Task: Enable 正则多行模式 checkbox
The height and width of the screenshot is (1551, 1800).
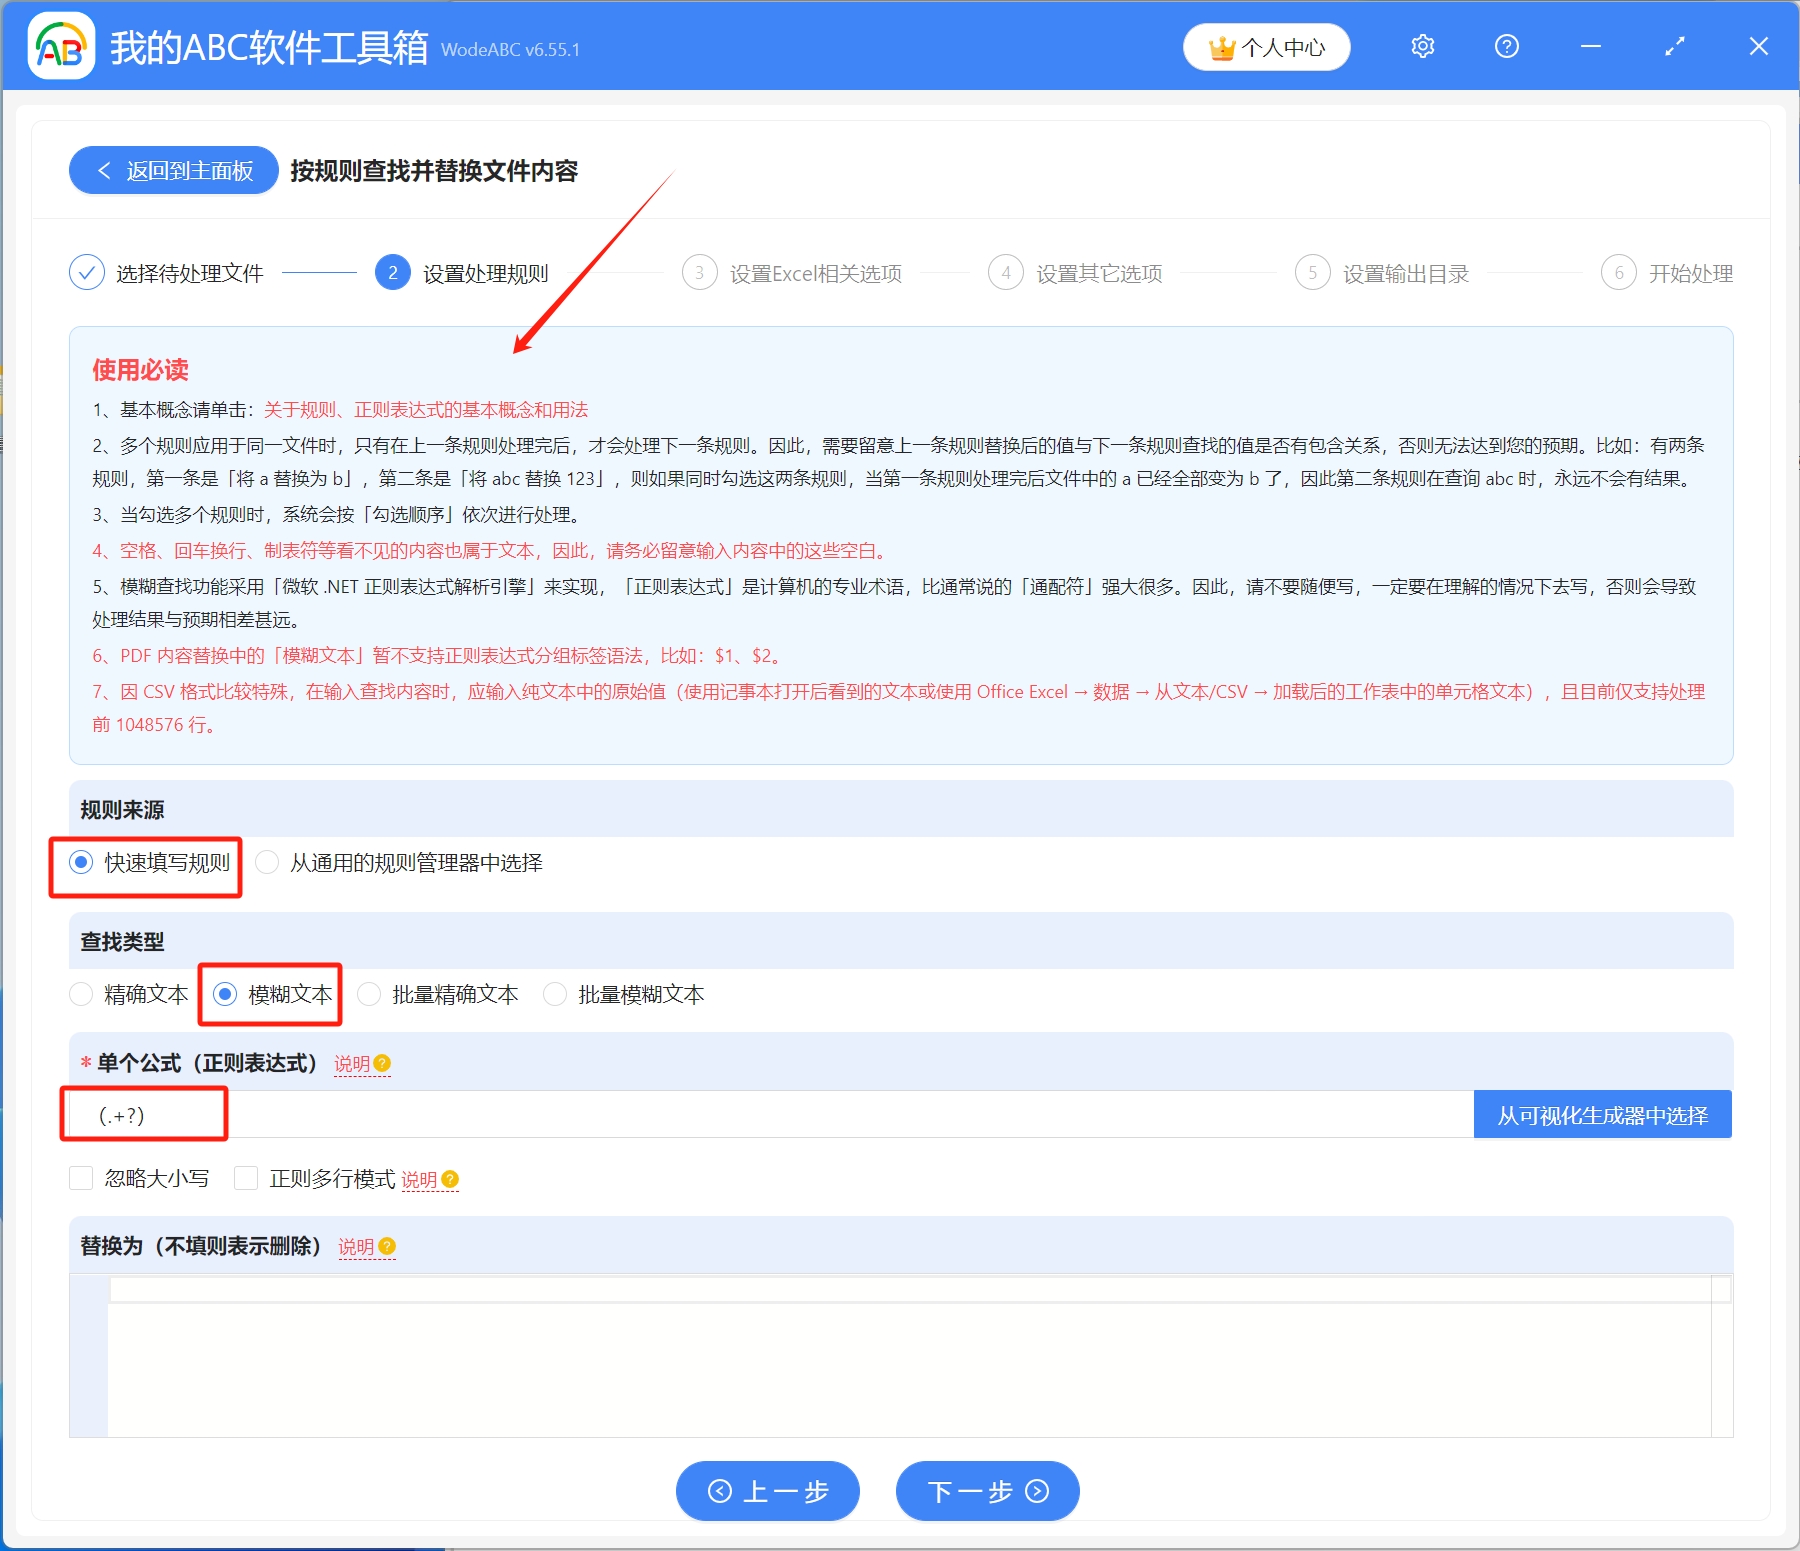Action: click(245, 1178)
